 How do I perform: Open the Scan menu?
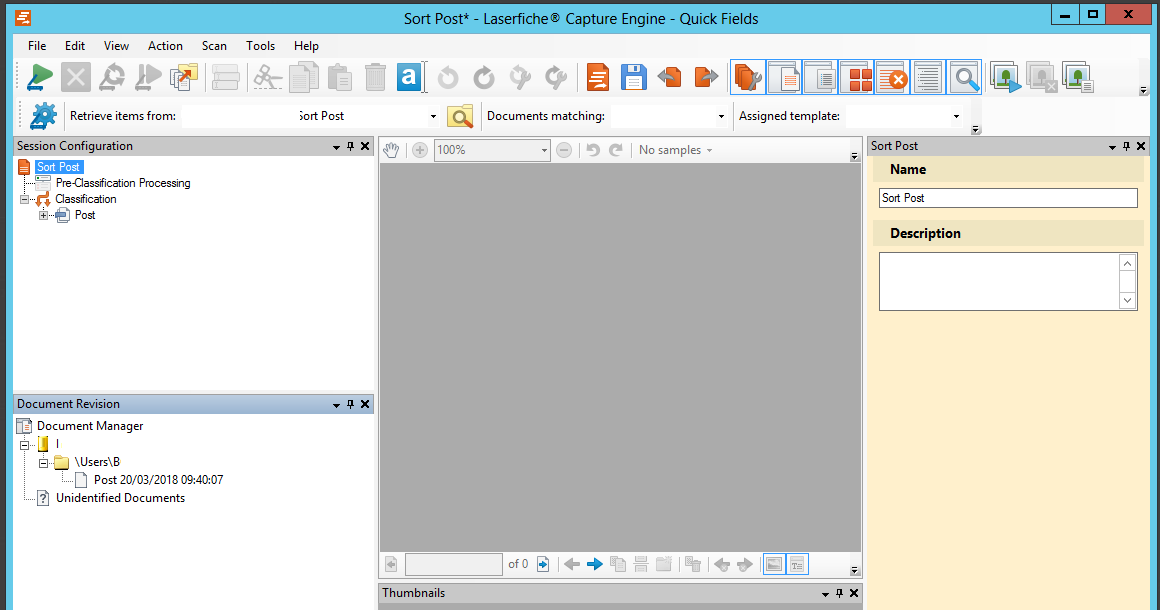[x=214, y=46]
